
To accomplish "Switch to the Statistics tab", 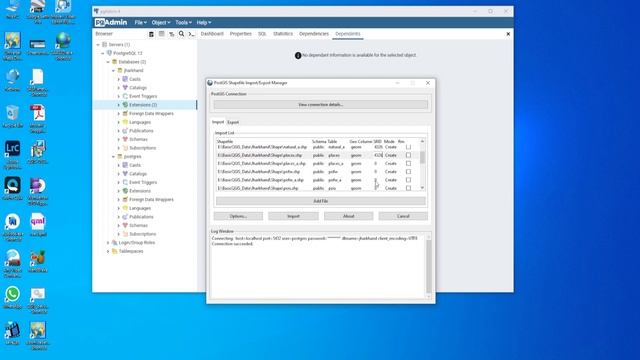I will (x=283, y=34).
